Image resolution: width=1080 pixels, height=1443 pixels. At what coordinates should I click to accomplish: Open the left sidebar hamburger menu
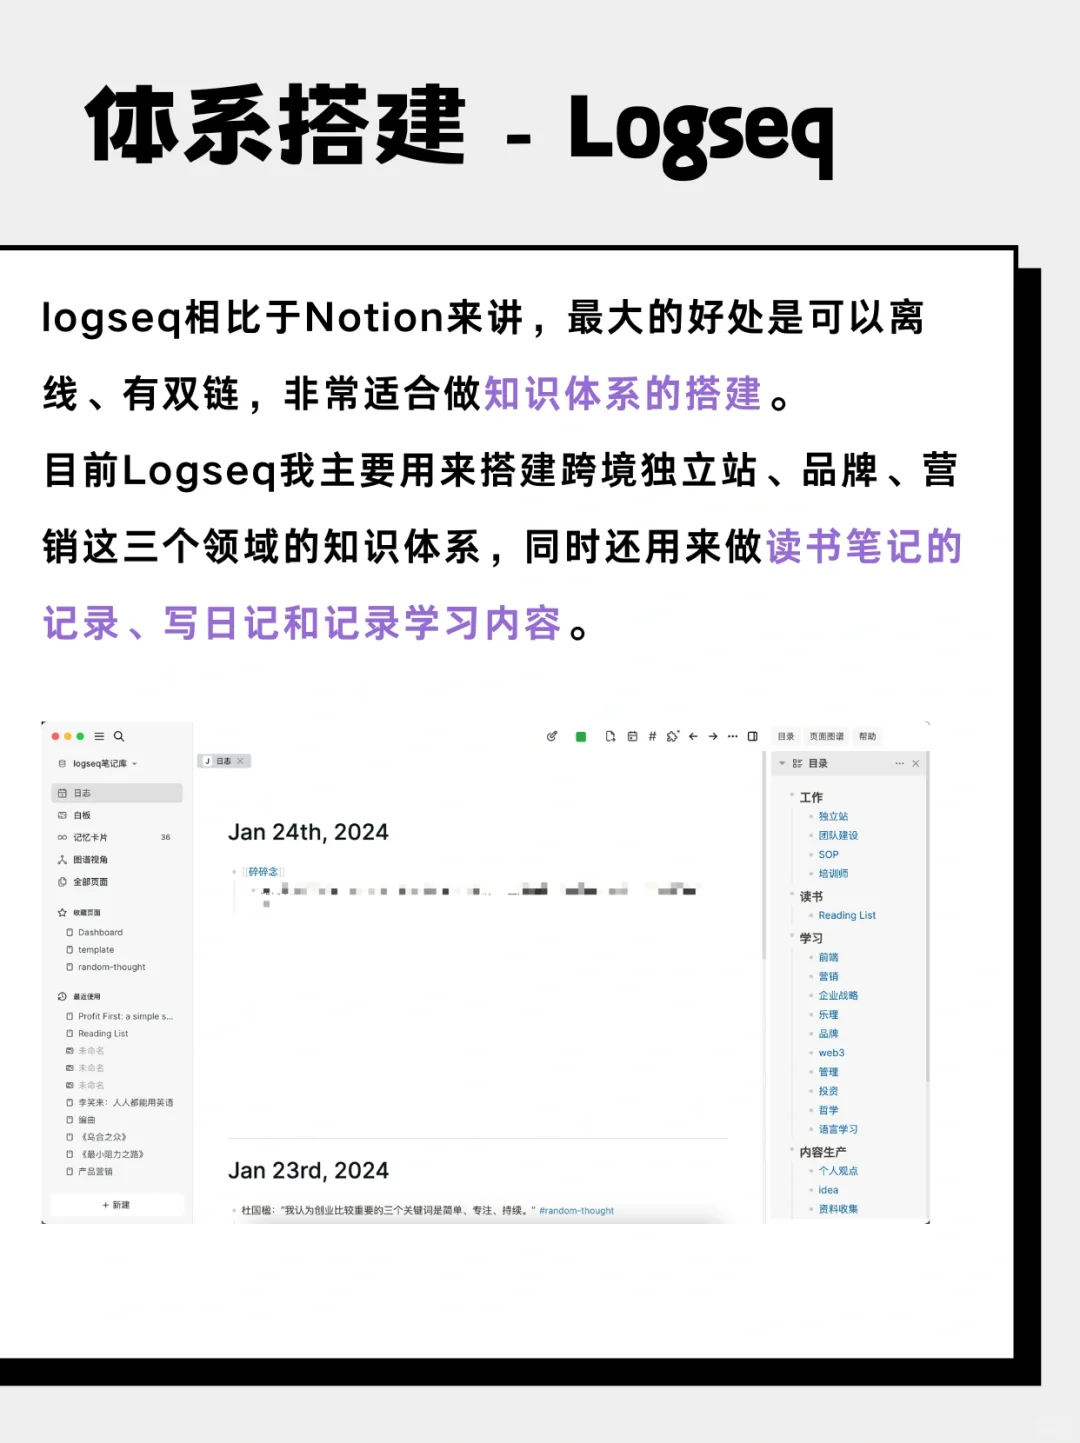pos(99,736)
